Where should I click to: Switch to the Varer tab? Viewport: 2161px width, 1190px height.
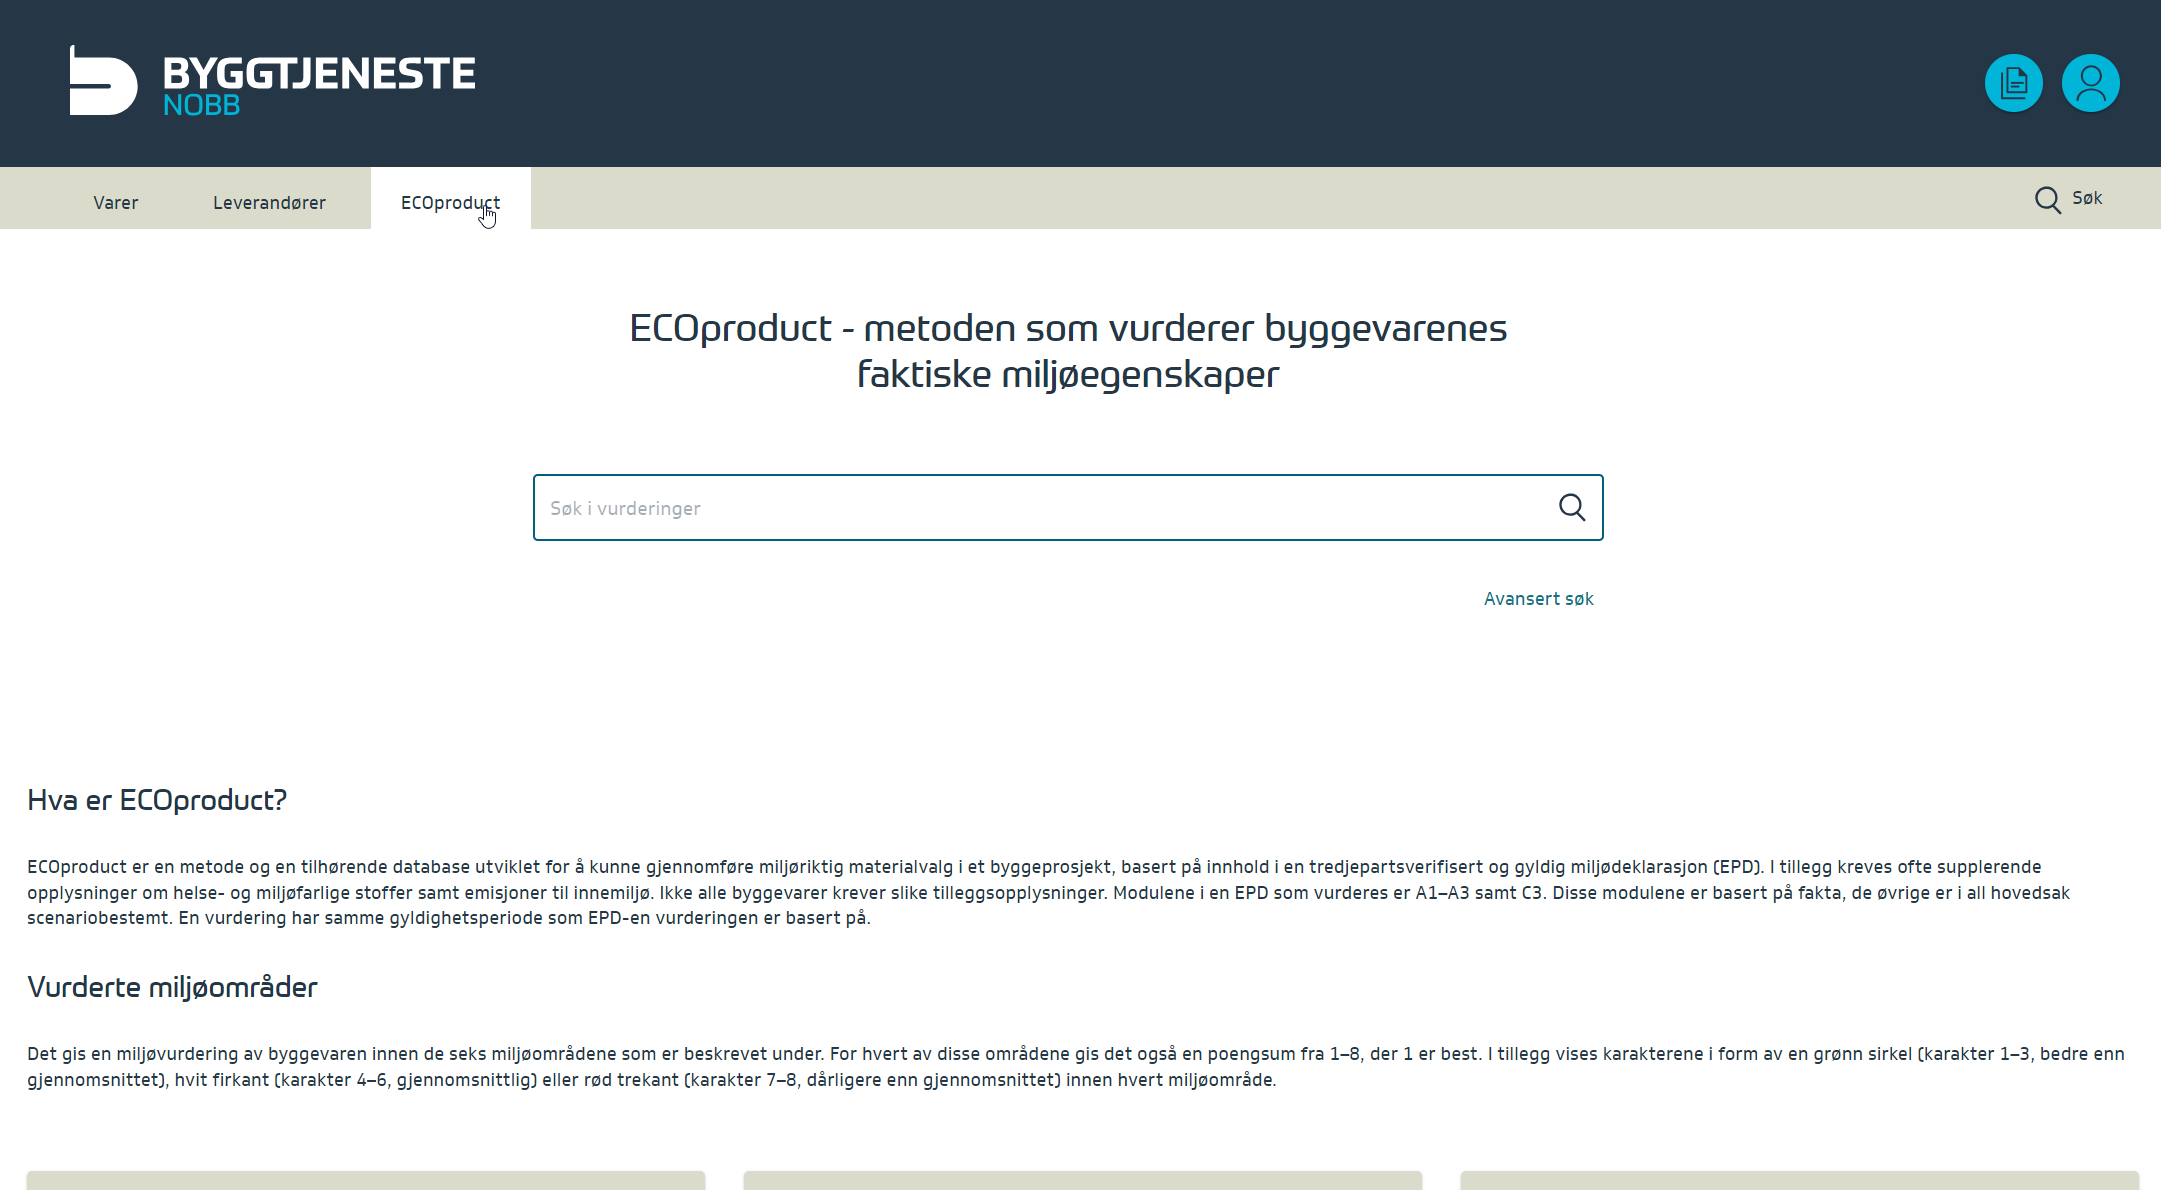[x=116, y=202]
